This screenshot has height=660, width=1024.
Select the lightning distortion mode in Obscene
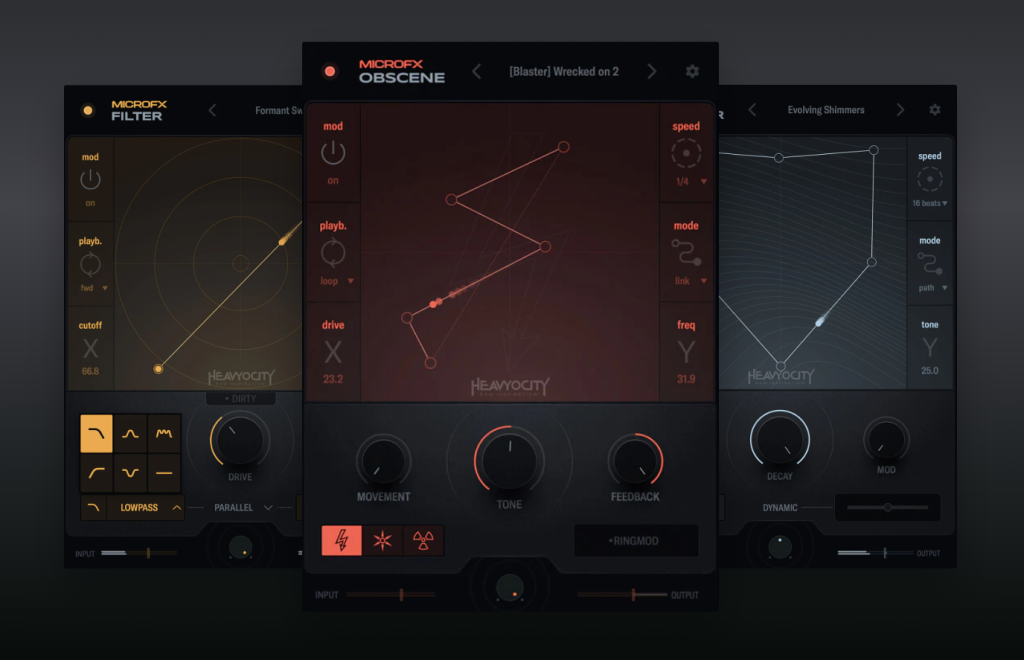(341, 540)
